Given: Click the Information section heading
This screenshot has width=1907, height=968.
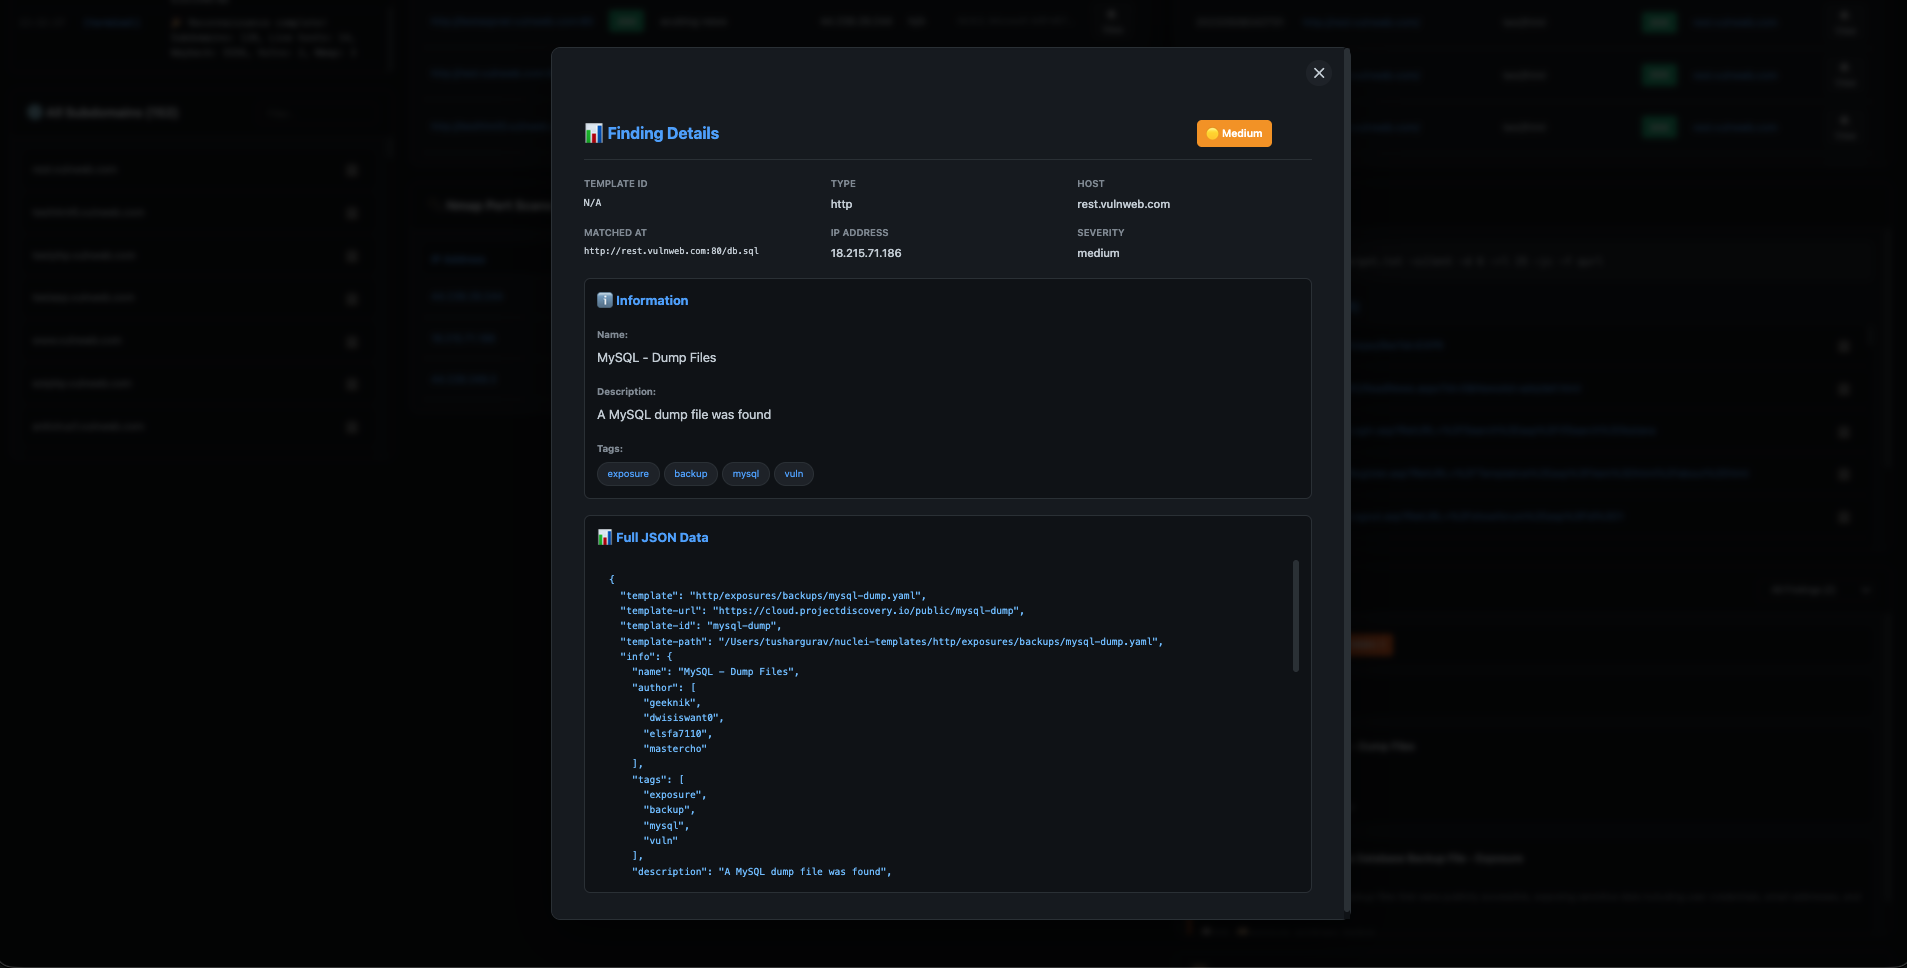Looking at the screenshot, I should point(652,300).
